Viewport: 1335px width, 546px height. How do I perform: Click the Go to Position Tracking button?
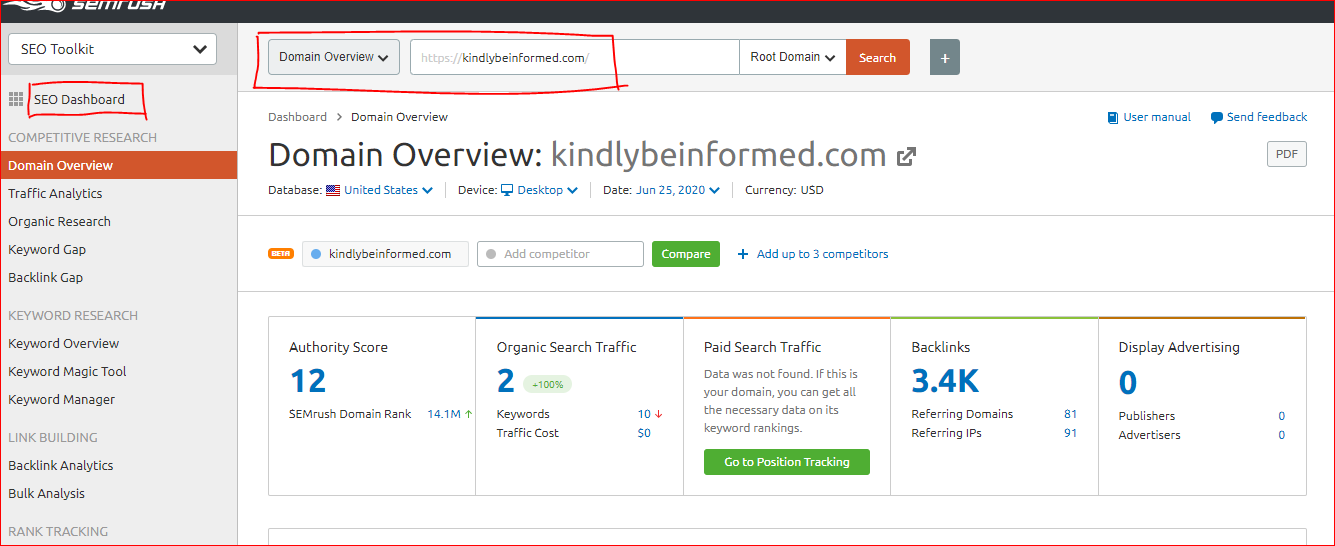[x=787, y=462]
